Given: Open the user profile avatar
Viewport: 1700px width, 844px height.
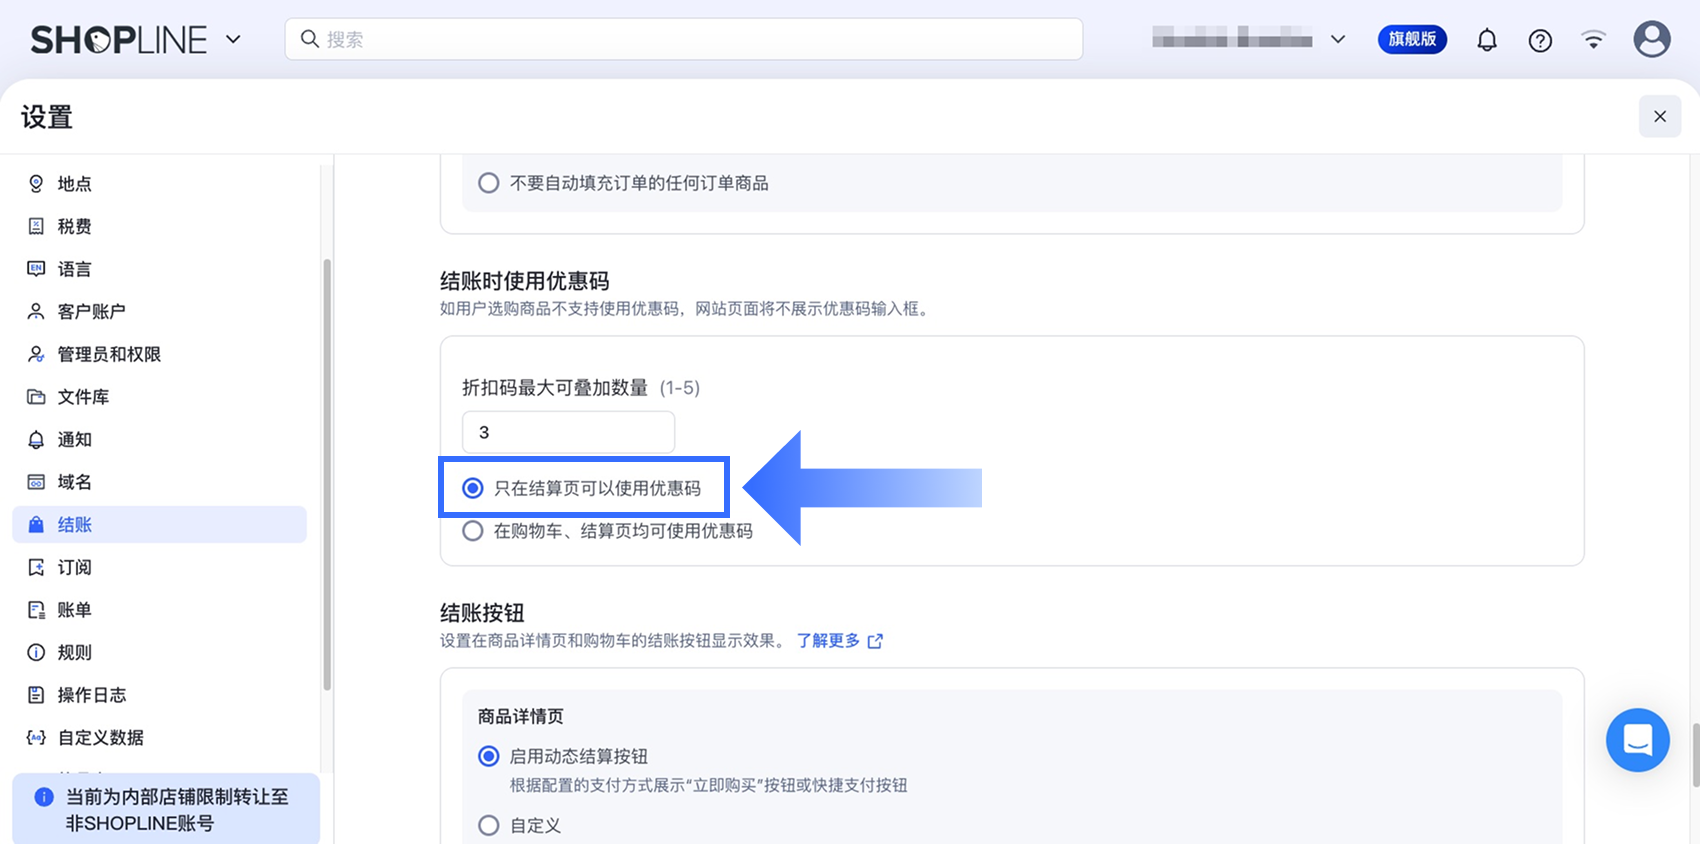Looking at the screenshot, I should [x=1651, y=40].
